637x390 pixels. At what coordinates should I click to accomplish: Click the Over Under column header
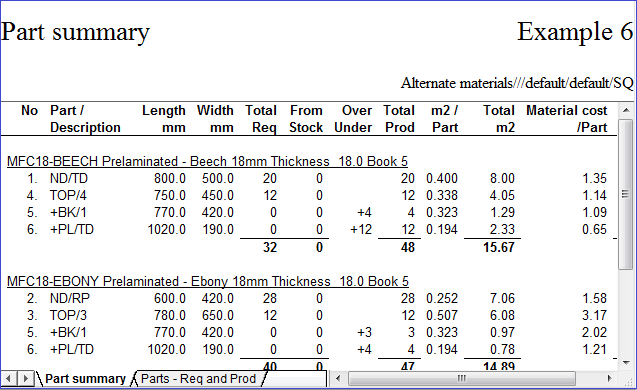pyautogui.click(x=353, y=119)
